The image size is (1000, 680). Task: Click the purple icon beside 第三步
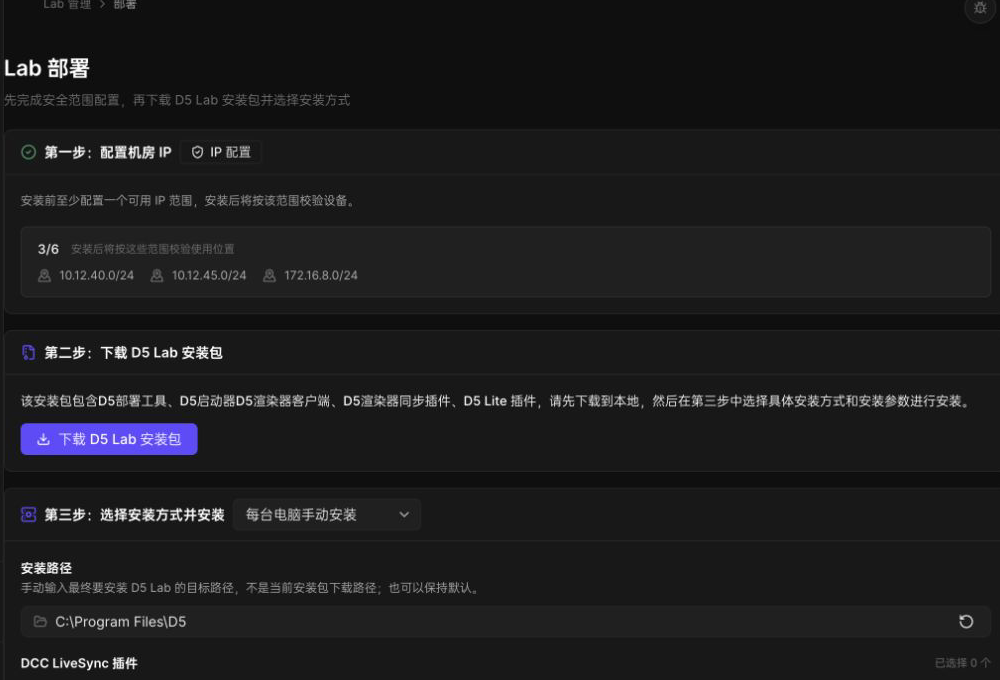click(29, 514)
